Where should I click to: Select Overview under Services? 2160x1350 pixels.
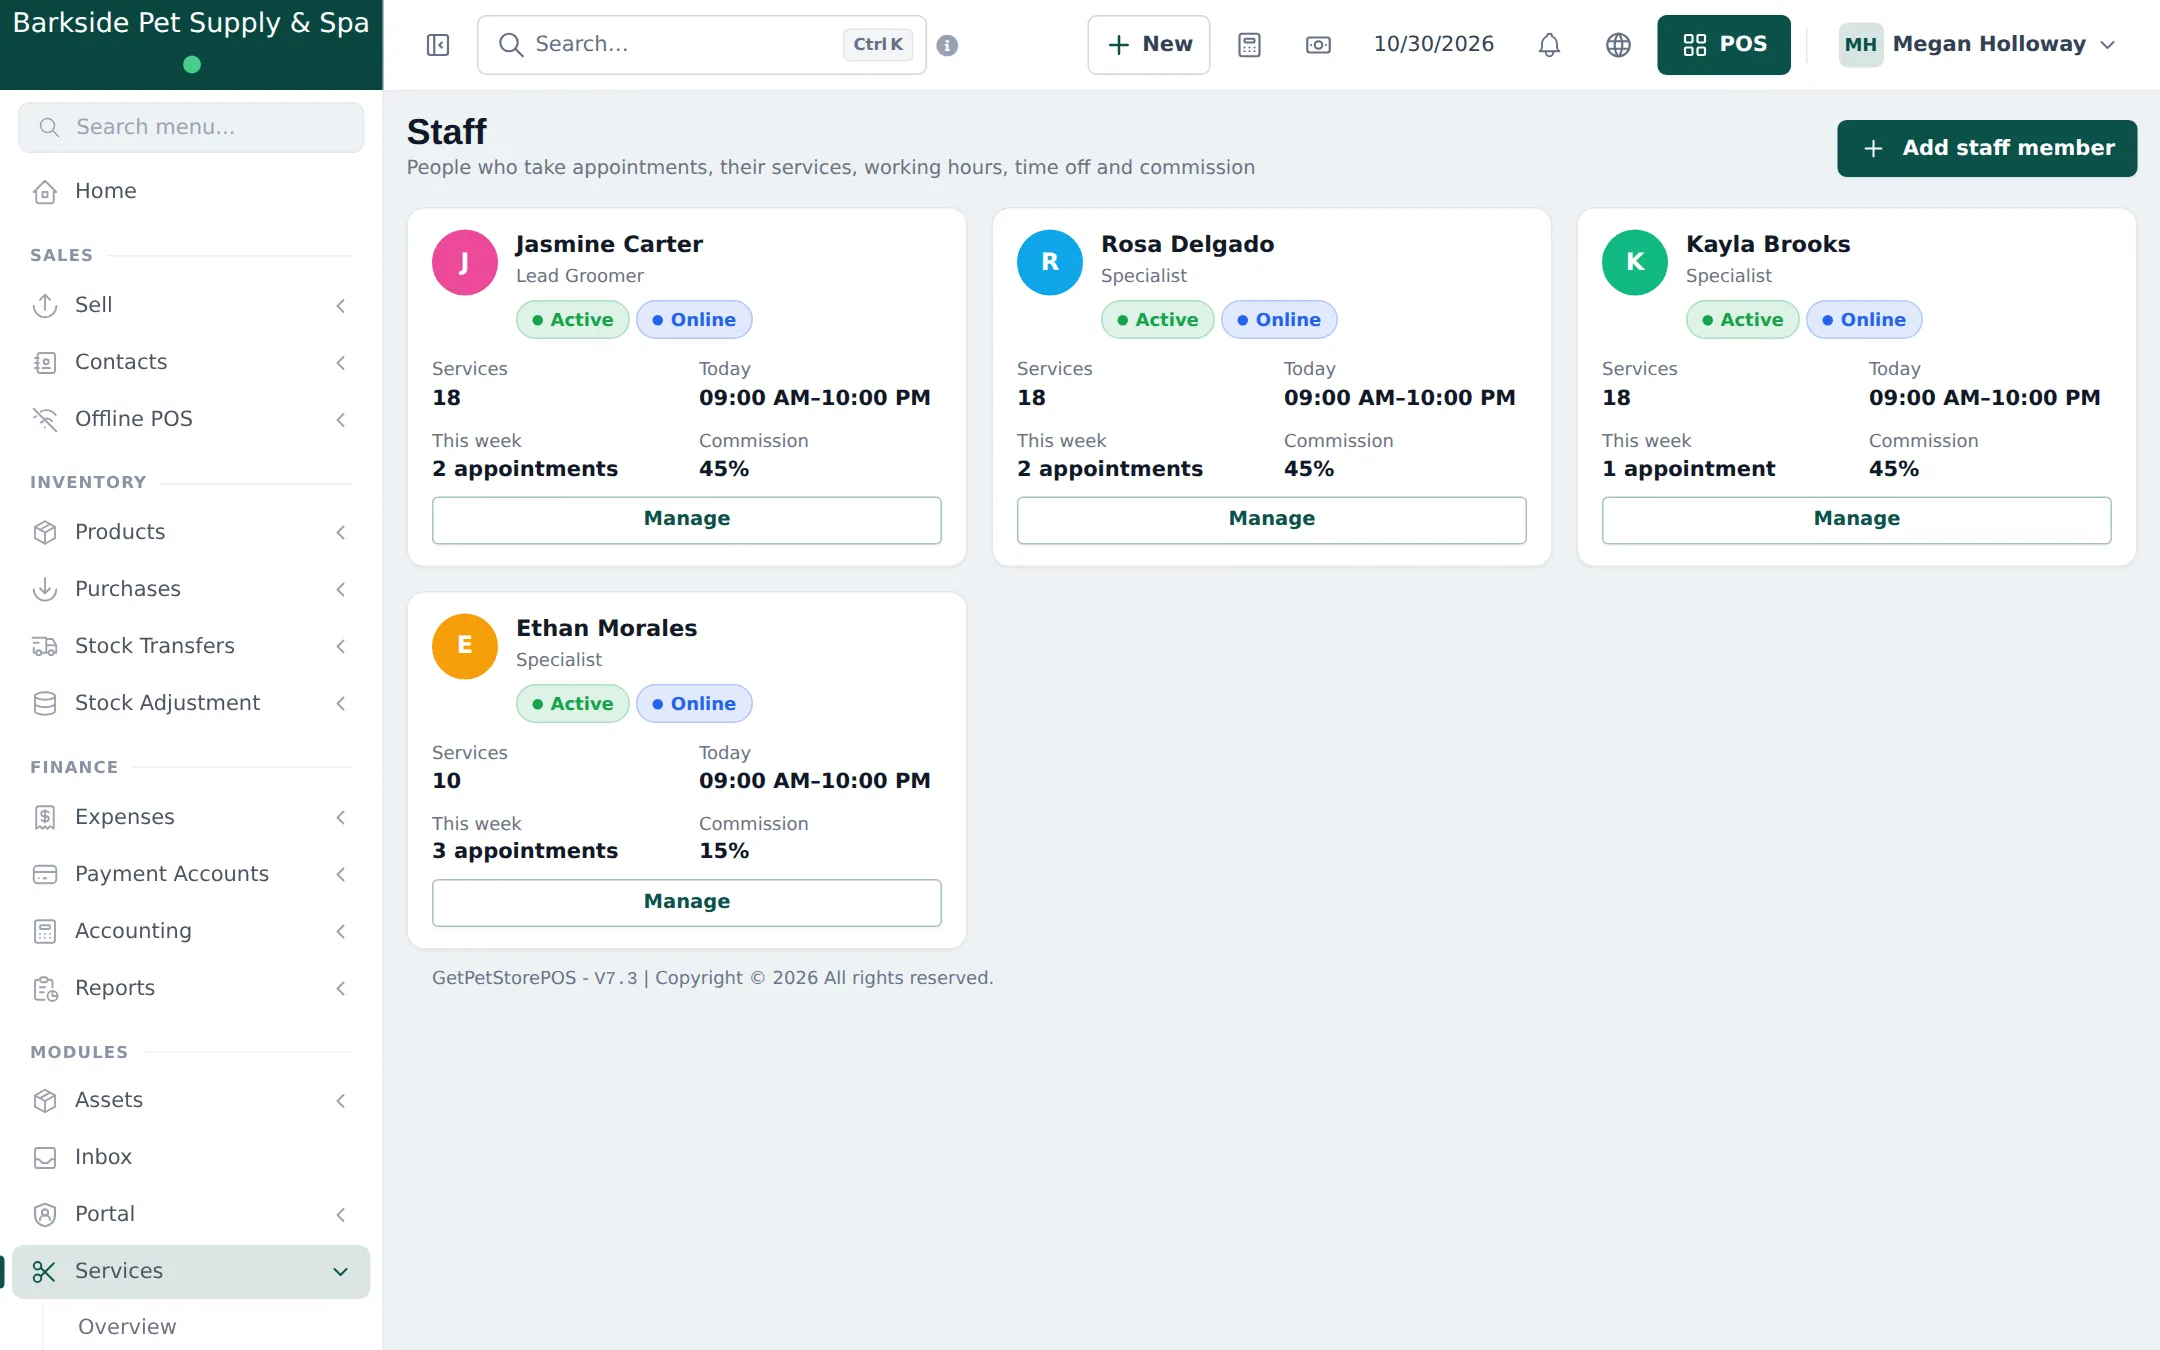click(x=127, y=1326)
